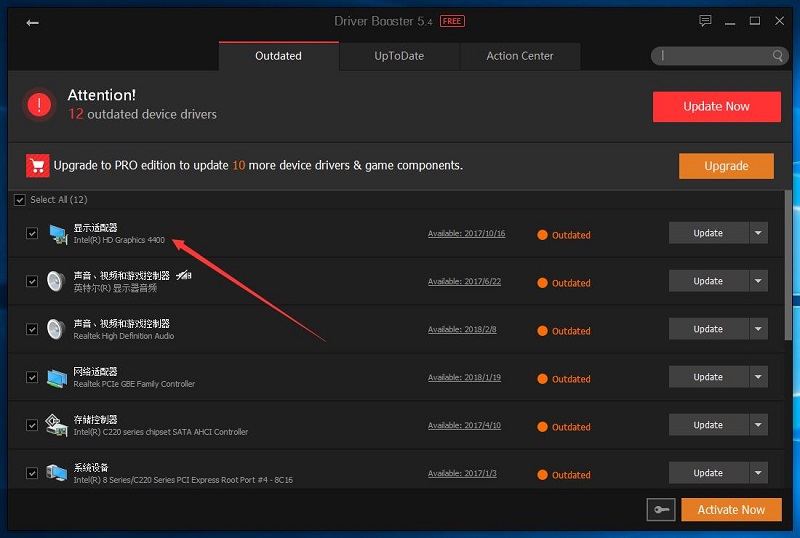Open the Available: 2018/1/19 link
This screenshot has width=800, height=538.
[464, 377]
